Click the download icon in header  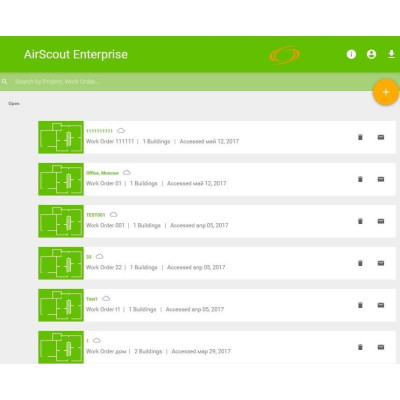392,54
